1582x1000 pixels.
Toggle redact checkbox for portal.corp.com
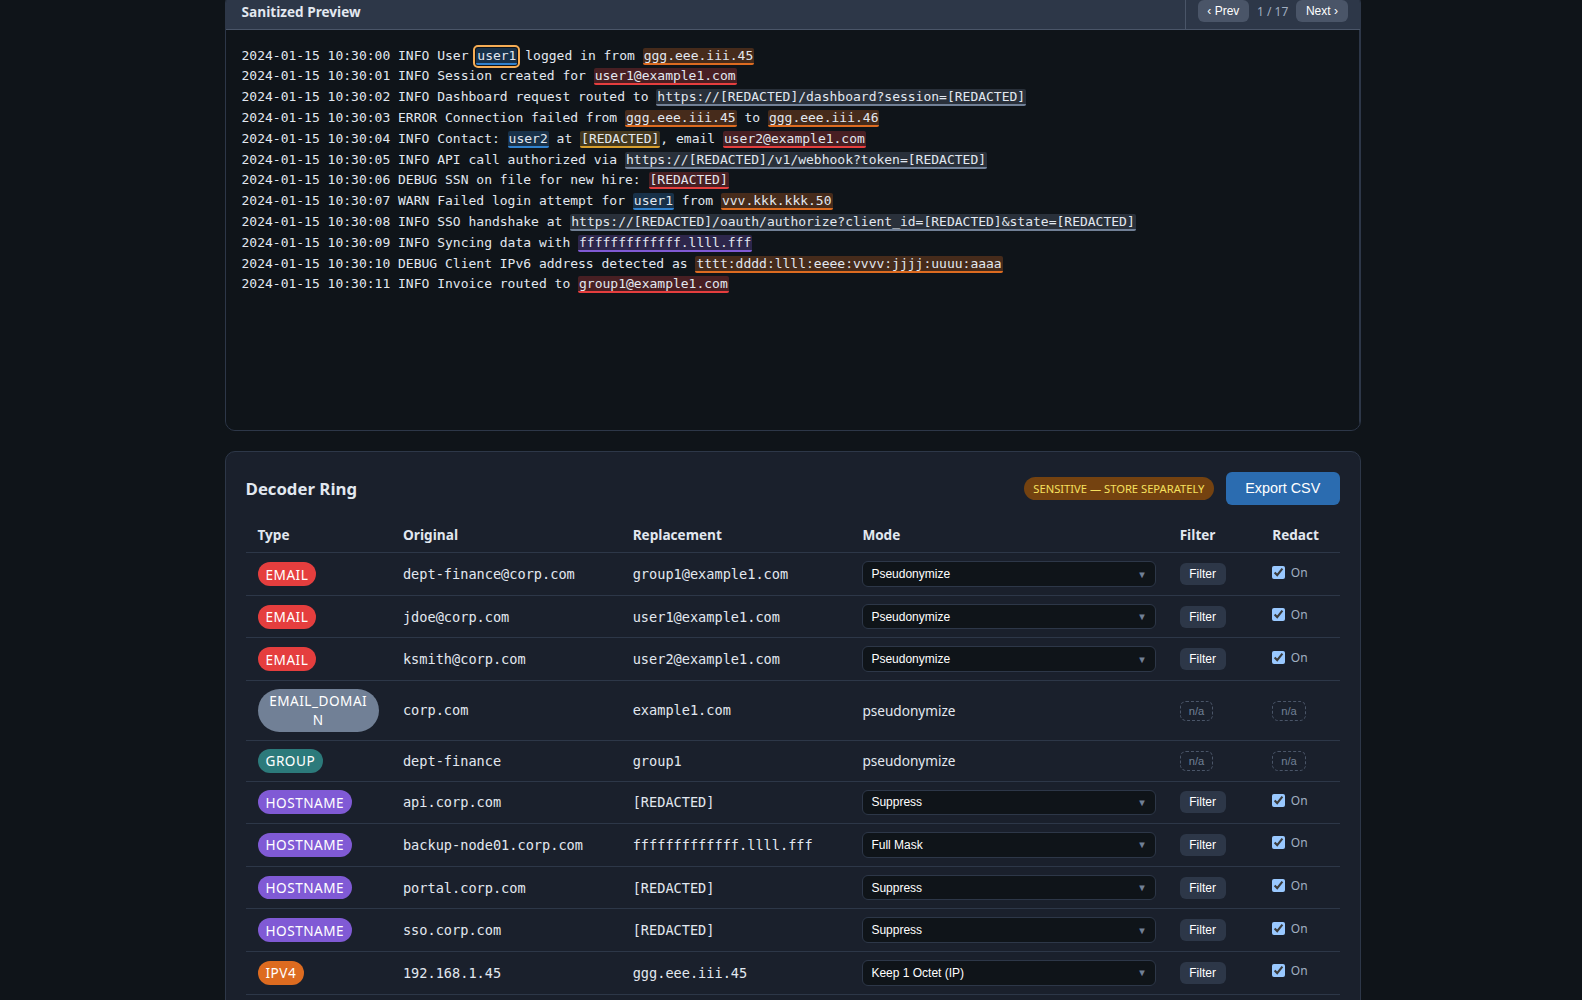pos(1278,886)
